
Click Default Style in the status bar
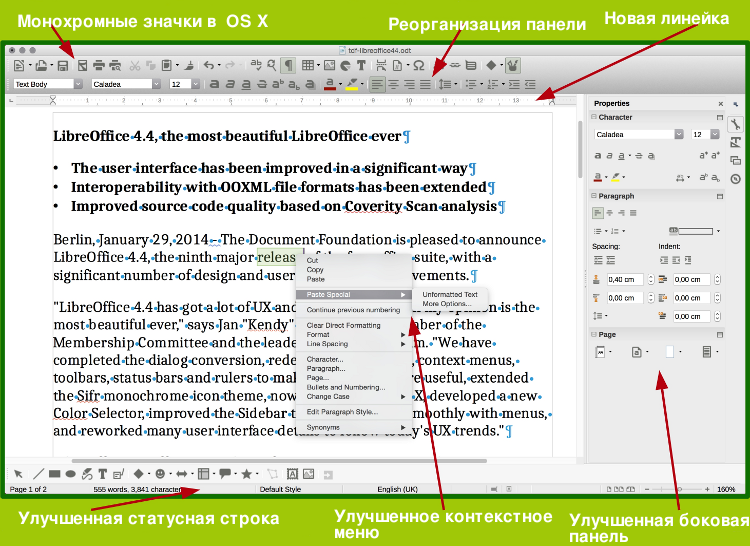click(x=280, y=489)
